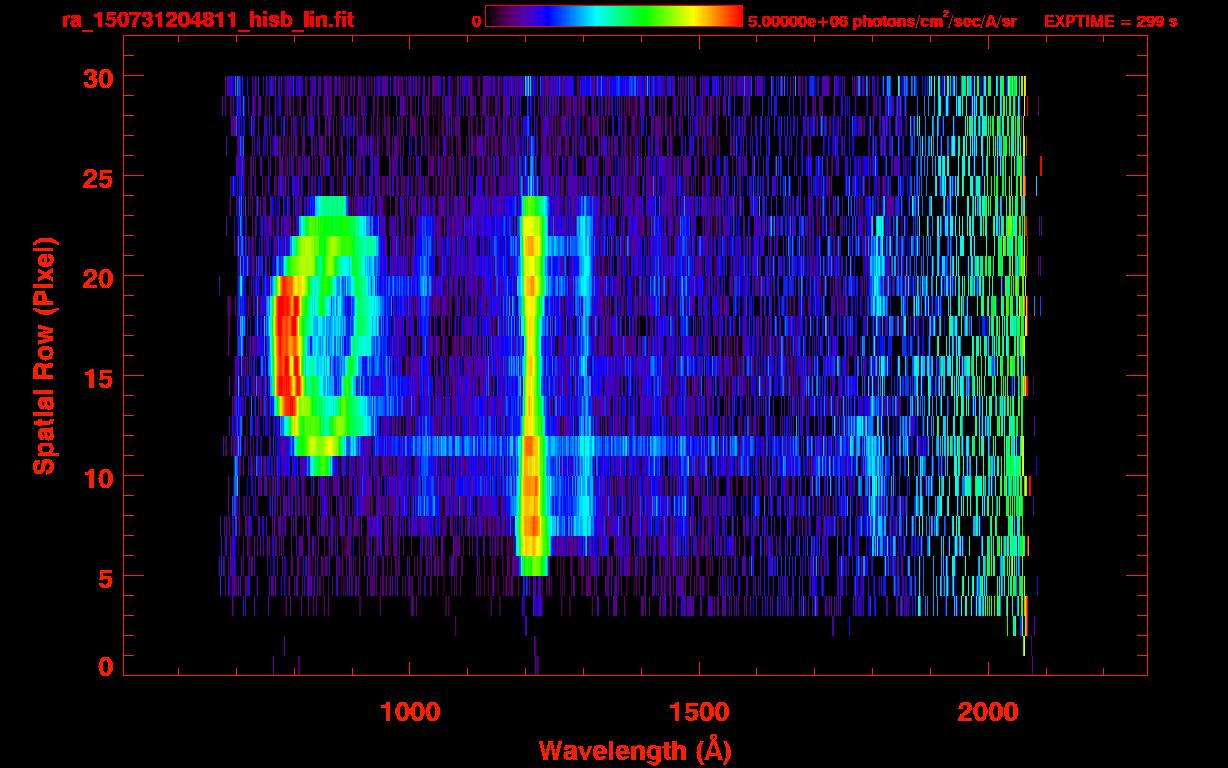
Task: Click the spatial row 0 tick label
Action: click(106, 666)
